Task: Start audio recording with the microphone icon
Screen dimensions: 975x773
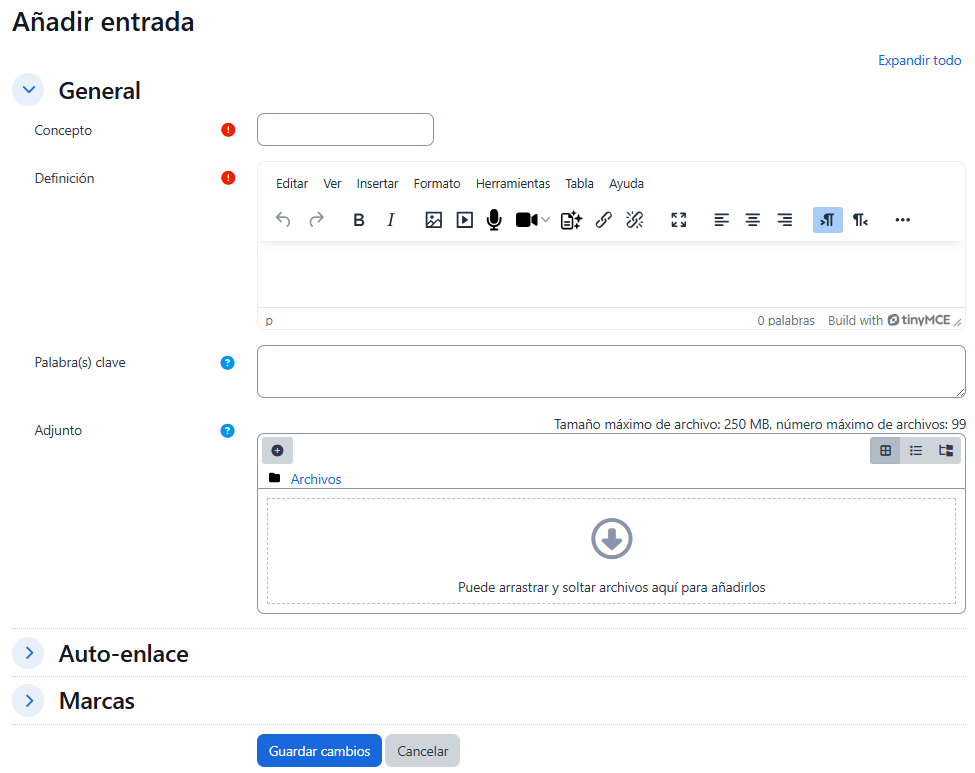Action: coord(494,220)
